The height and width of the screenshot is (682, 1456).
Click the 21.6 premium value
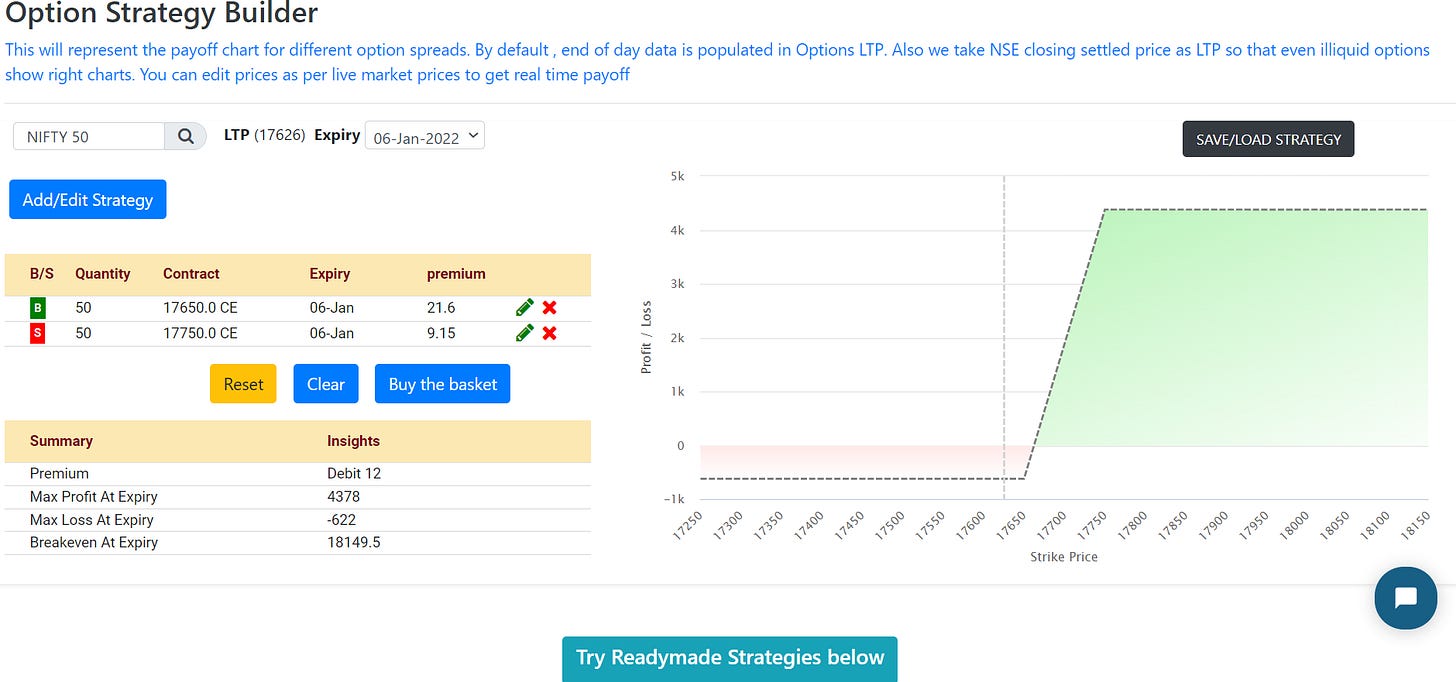(x=441, y=308)
